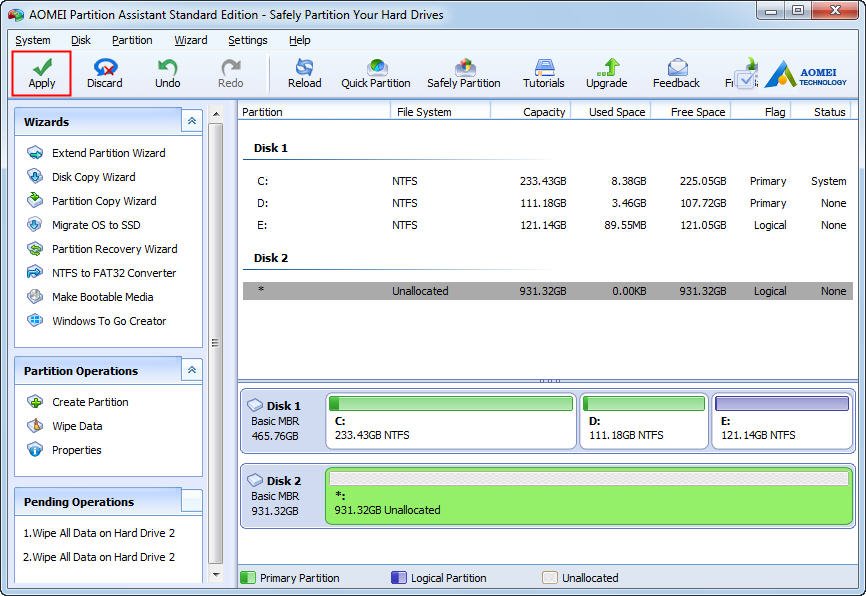
Task: Select the Disk 1 icon in disk map
Action: click(255, 405)
